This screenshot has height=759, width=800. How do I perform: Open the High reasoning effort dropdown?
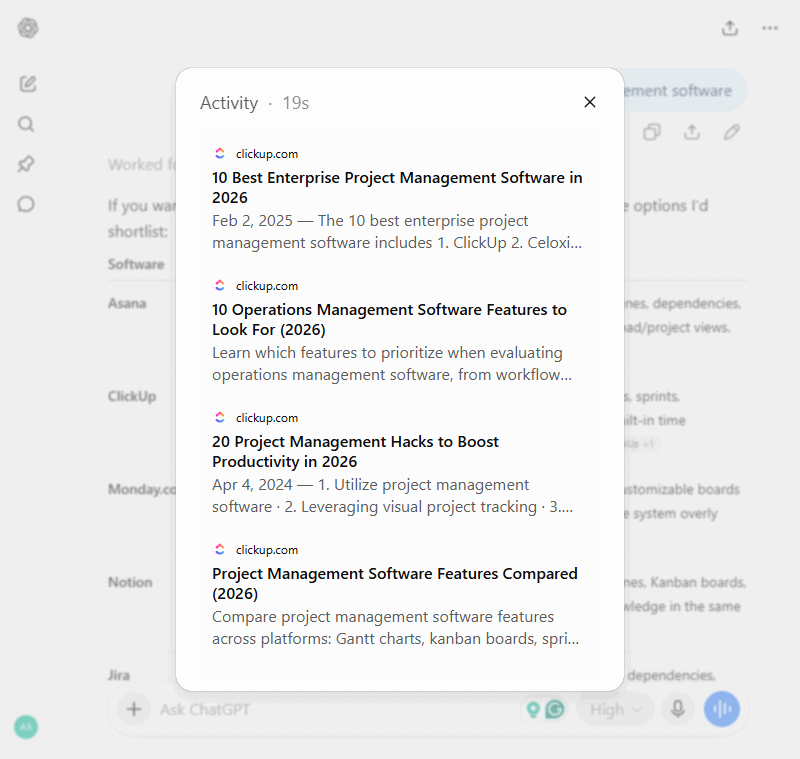tap(615, 710)
